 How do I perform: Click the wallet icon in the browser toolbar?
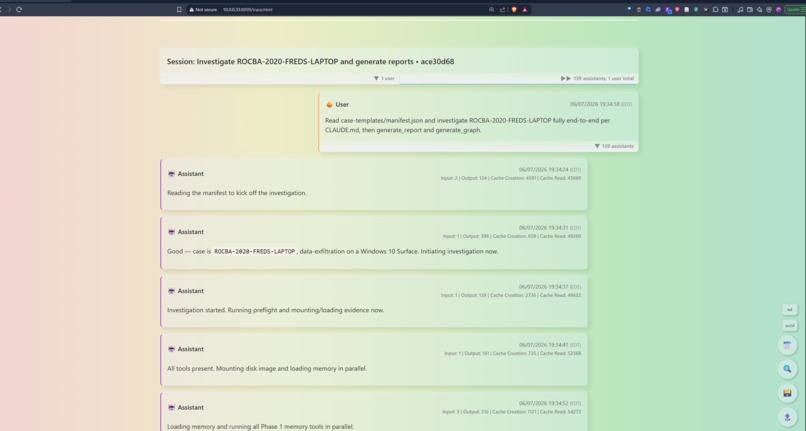coord(750,9)
